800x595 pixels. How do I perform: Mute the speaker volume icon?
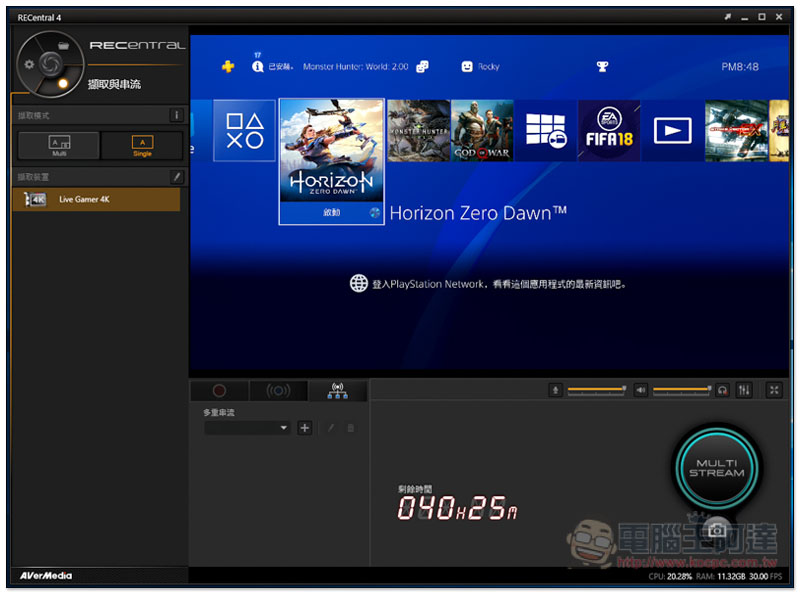(x=640, y=390)
